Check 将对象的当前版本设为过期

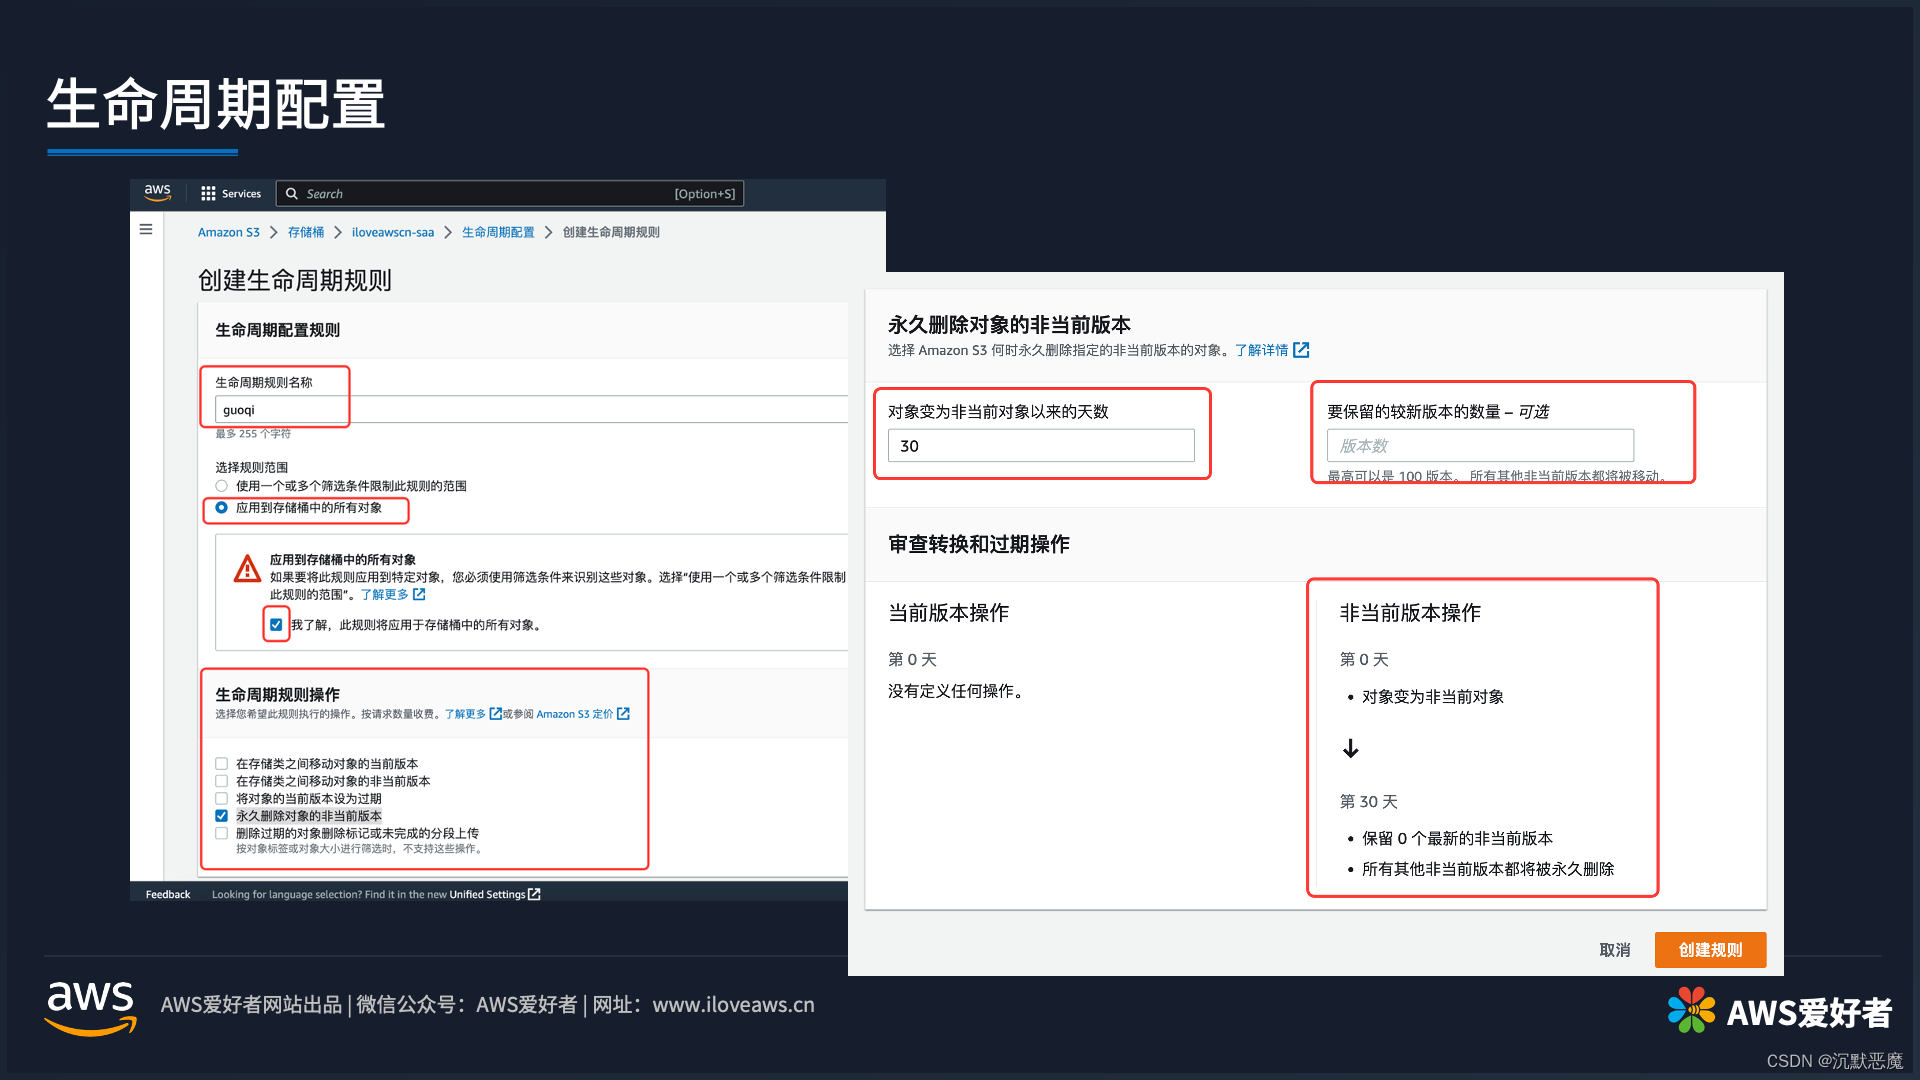[222, 799]
